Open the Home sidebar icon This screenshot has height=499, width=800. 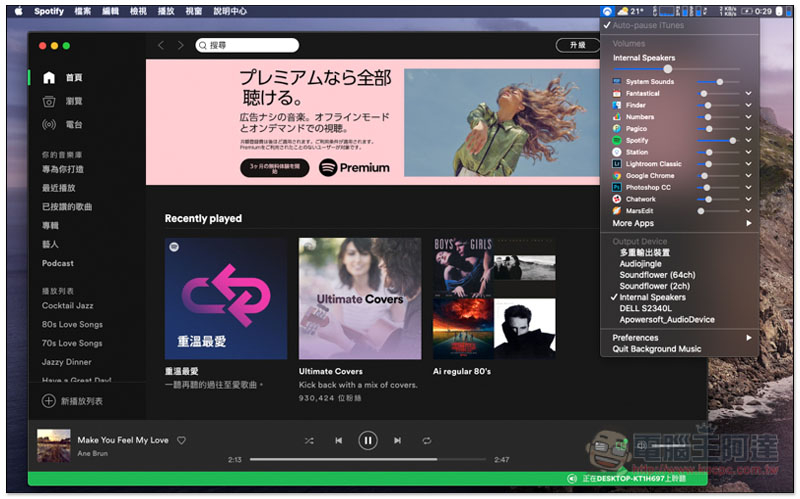tap(49, 78)
